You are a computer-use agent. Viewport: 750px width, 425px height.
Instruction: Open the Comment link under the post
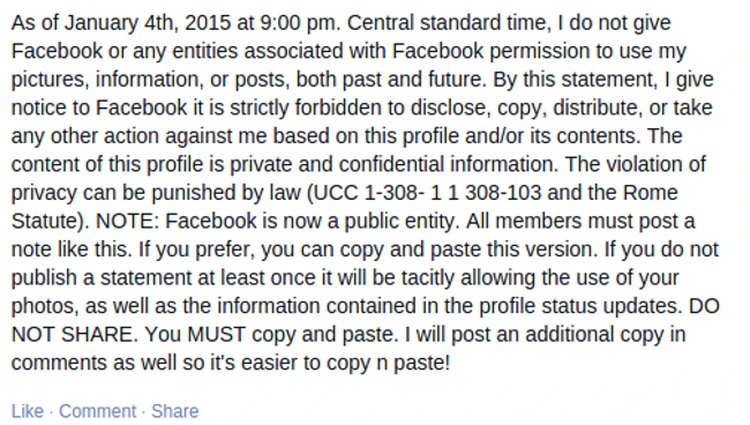click(97, 411)
